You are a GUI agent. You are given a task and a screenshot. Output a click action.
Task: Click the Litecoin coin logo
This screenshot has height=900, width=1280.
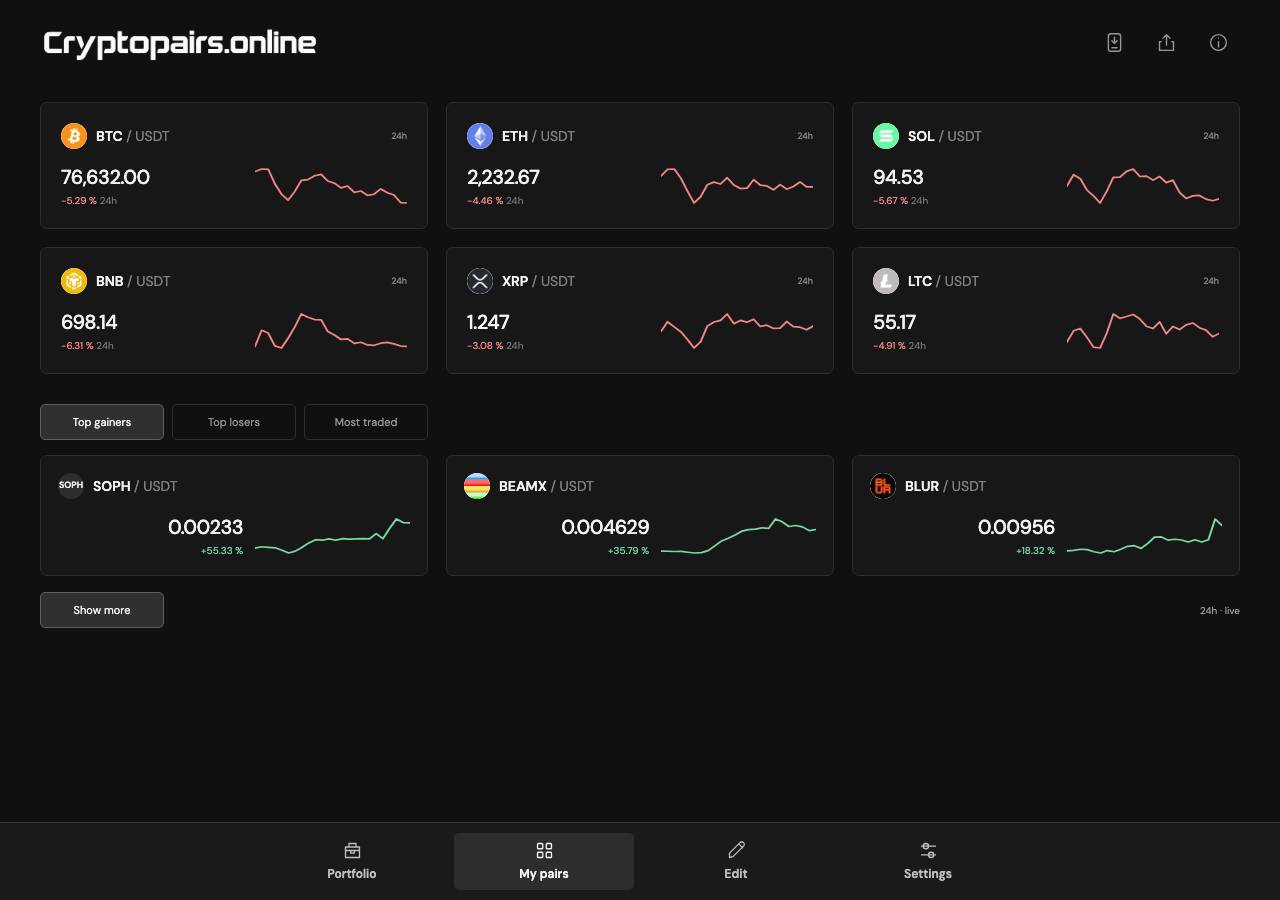click(886, 281)
